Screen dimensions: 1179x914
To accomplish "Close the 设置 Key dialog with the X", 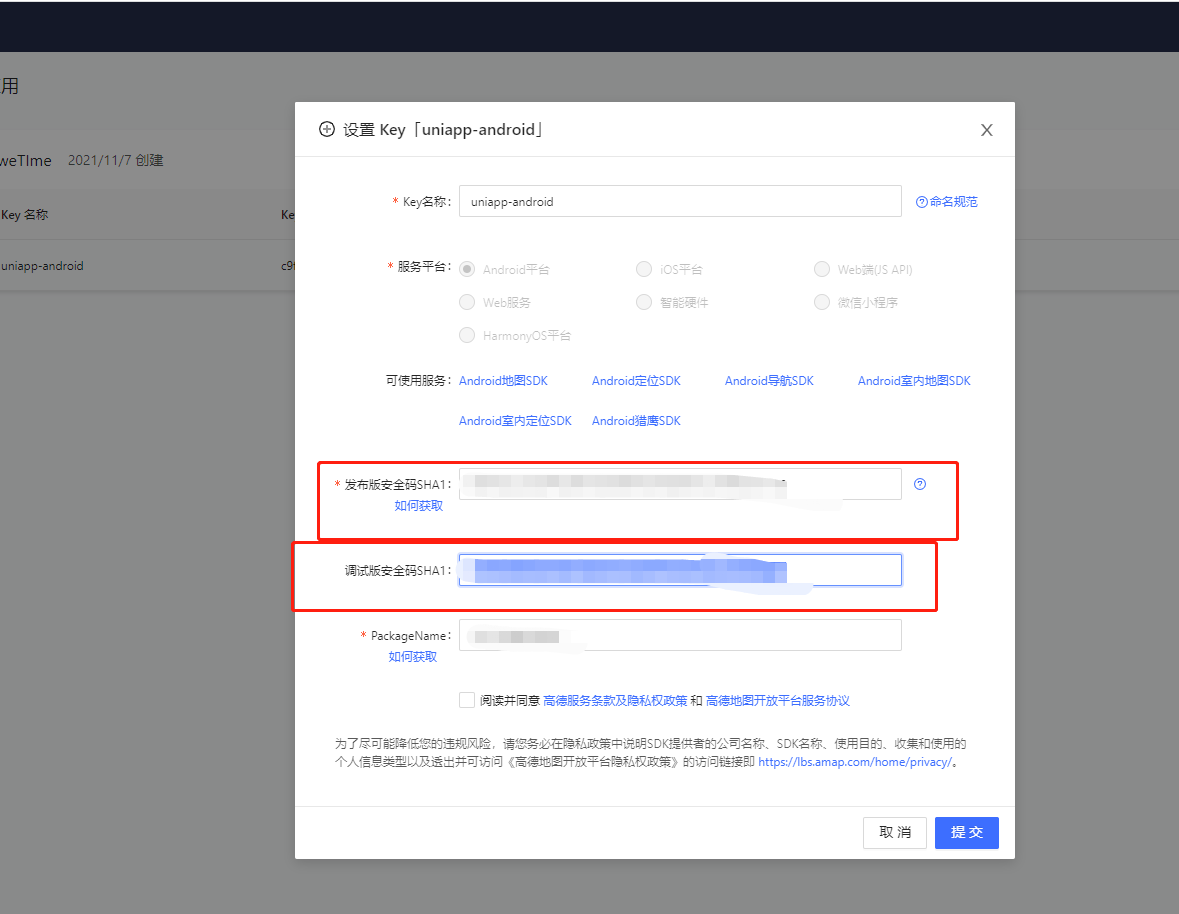I will [x=987, y=130].
